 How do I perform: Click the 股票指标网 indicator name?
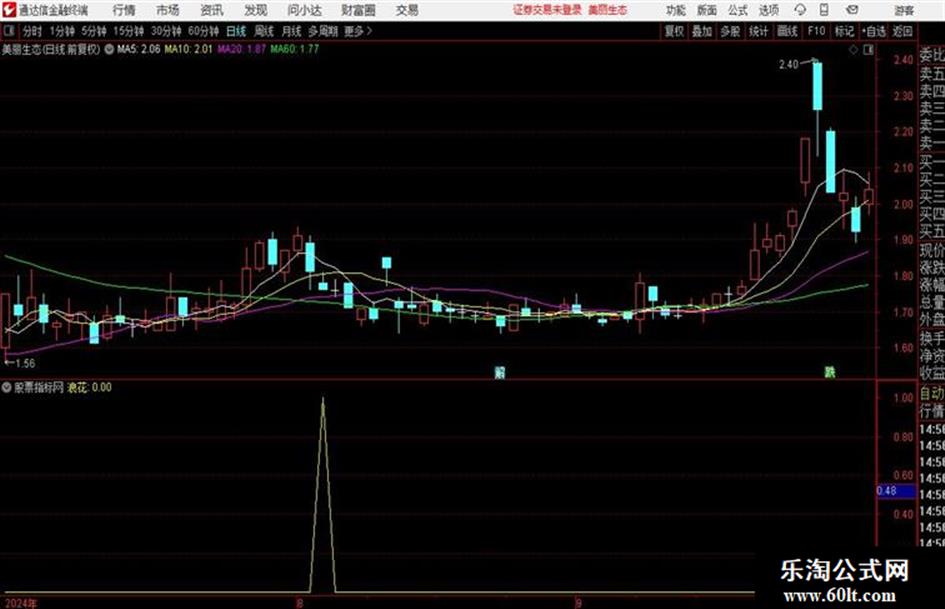(x=39, y=387)
